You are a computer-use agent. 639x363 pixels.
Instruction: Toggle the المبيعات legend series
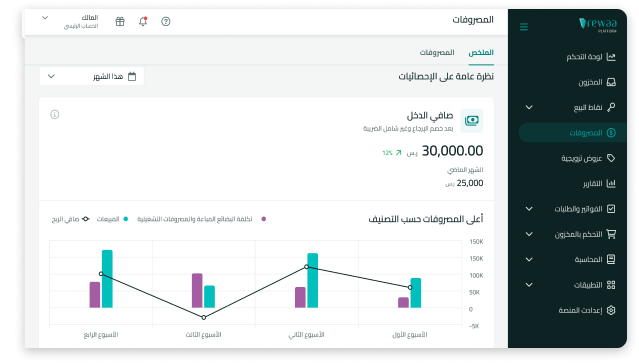112,219
